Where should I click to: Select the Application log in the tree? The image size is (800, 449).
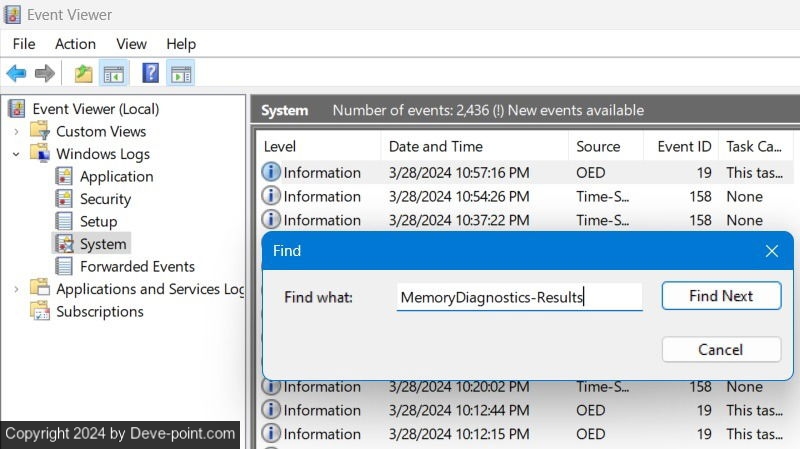116,176
